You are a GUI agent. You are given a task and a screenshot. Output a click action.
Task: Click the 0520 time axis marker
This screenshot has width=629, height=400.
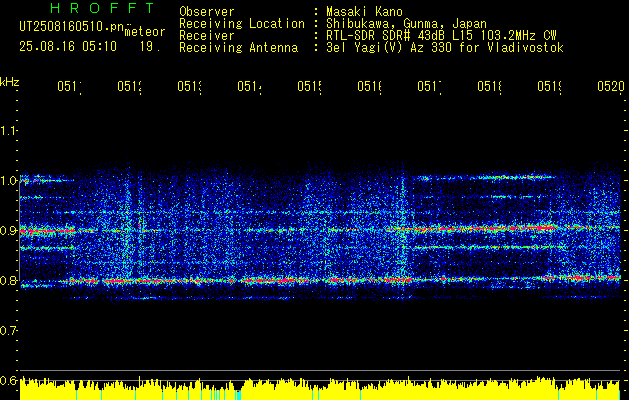pos(611,86)
